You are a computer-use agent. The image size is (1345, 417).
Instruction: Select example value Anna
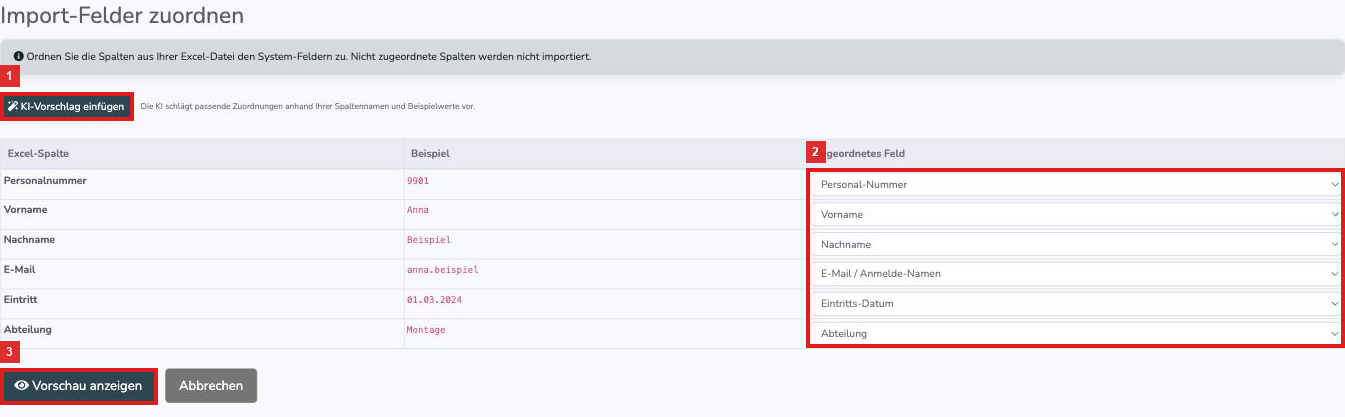(x=418, y=211)
